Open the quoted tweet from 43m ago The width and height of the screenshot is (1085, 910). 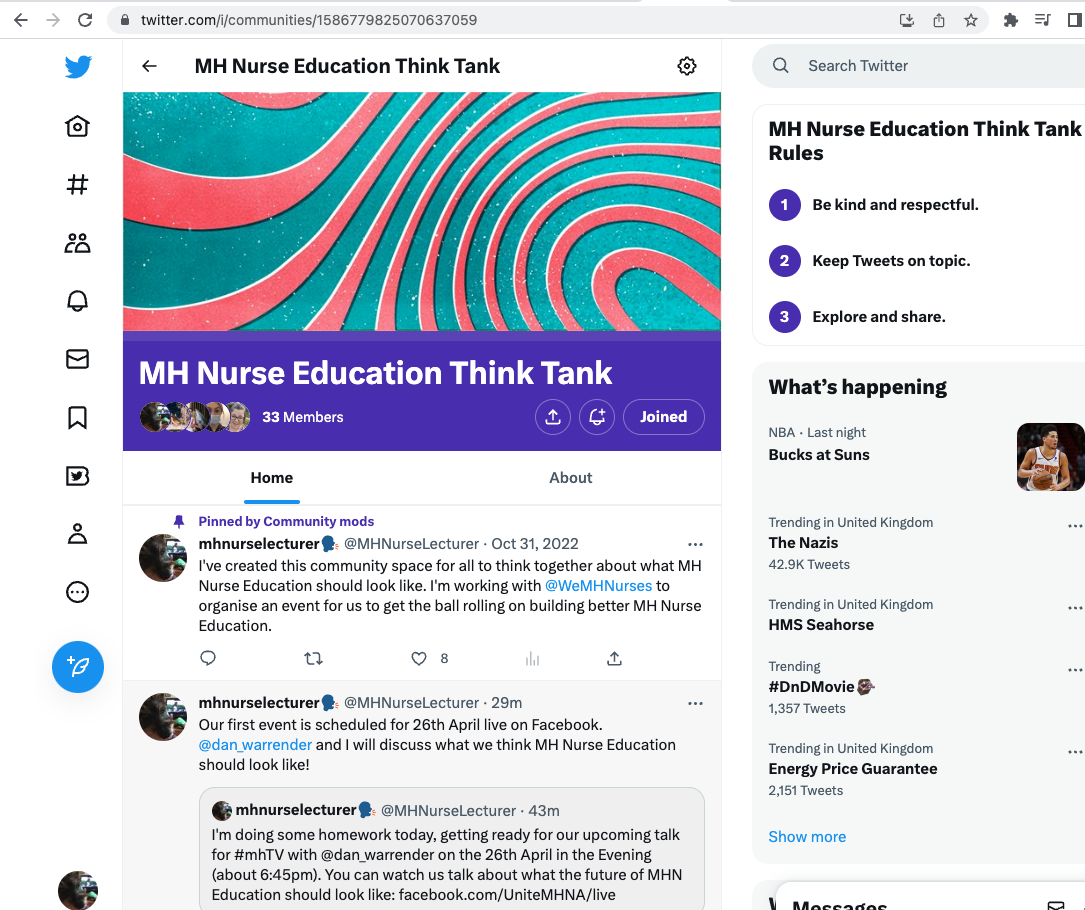pos(452,848)
